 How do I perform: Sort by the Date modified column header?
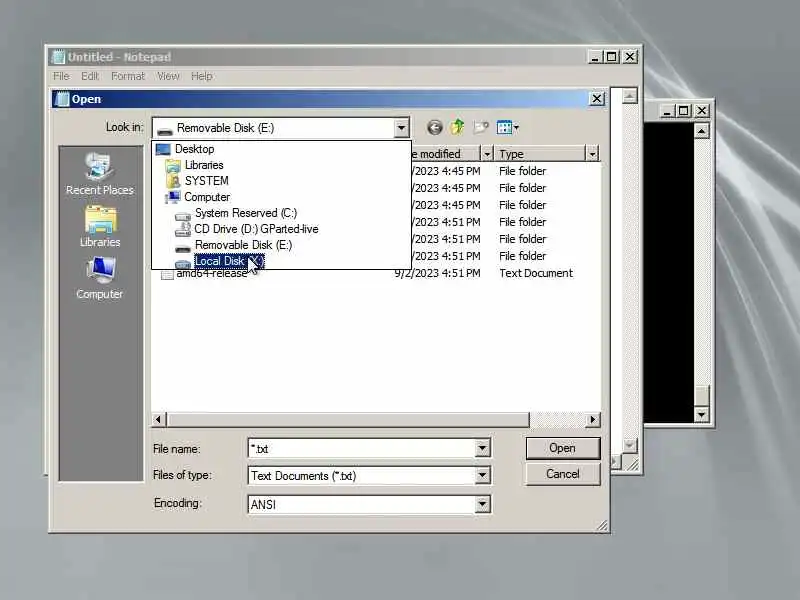pos(444,154)
